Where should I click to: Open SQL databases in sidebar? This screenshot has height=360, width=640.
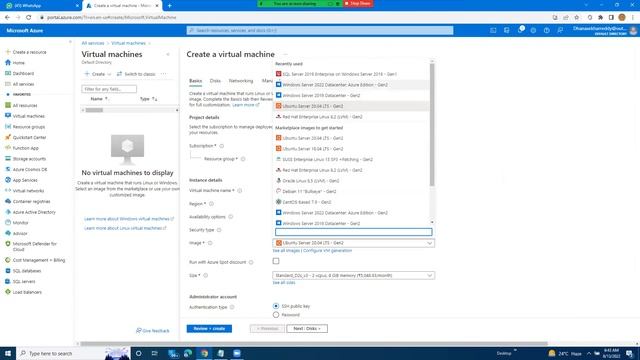click(23, 271)
